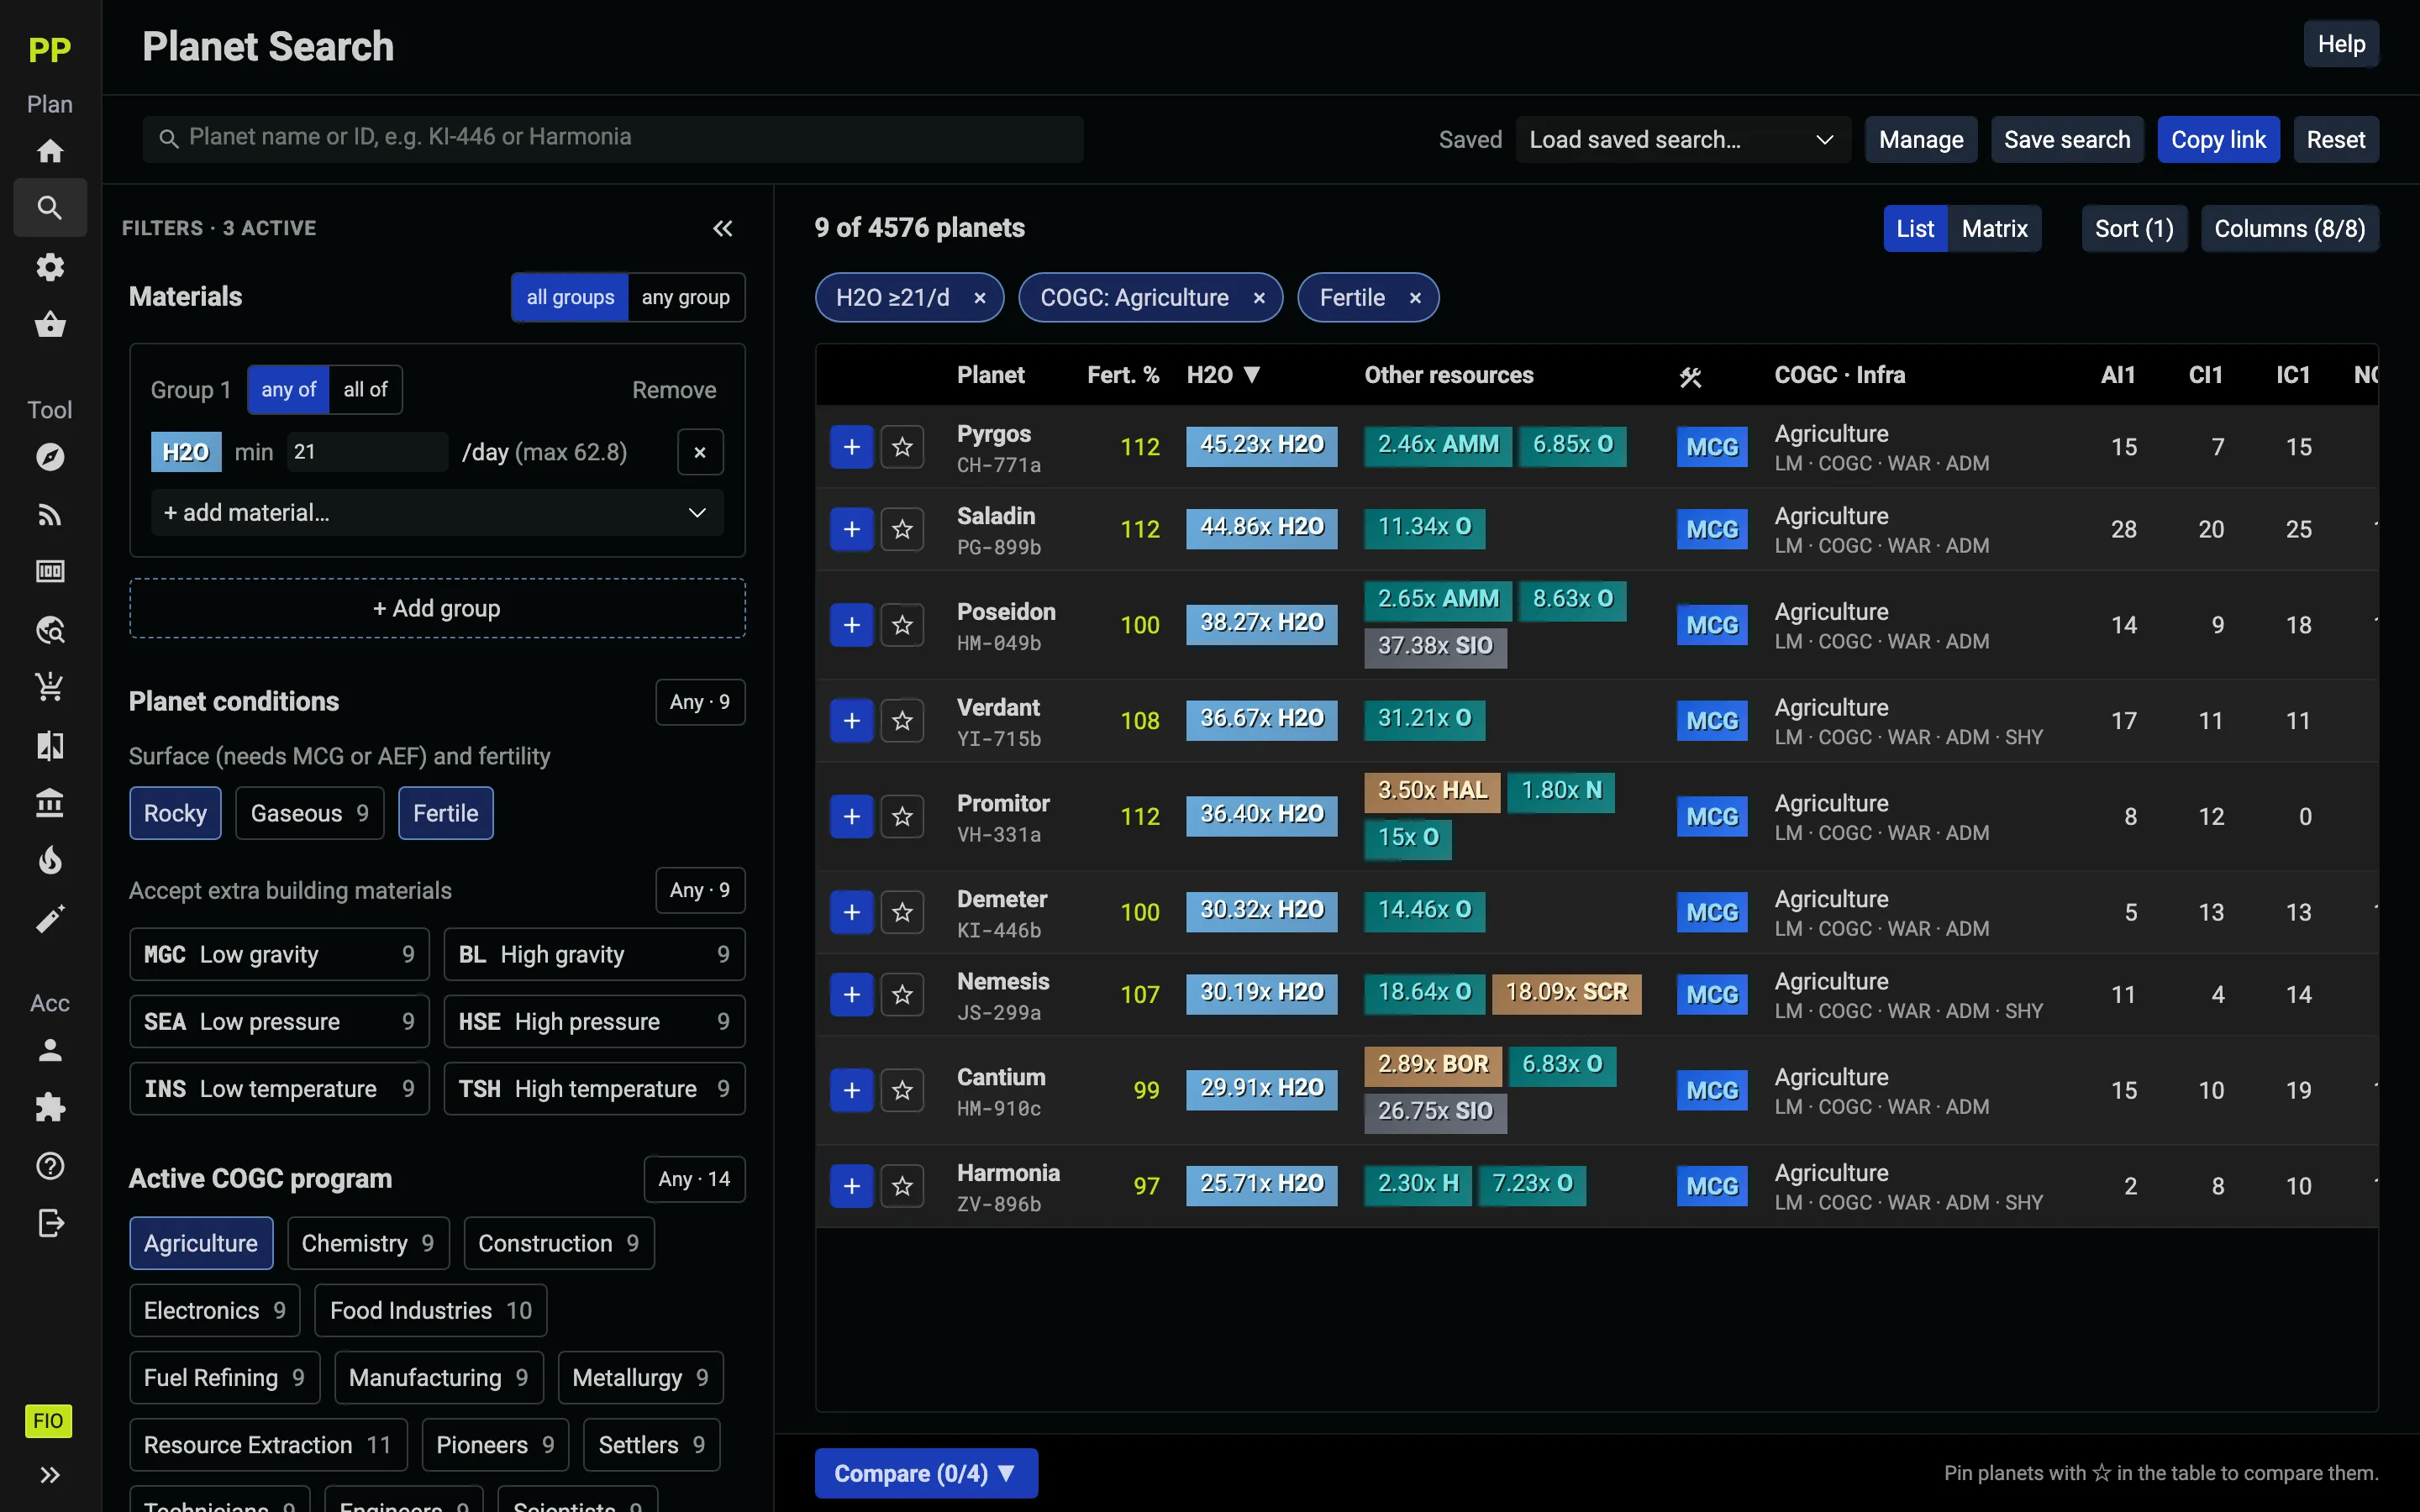
Task: Open the home icon in the sidebar
Action: 50,151
